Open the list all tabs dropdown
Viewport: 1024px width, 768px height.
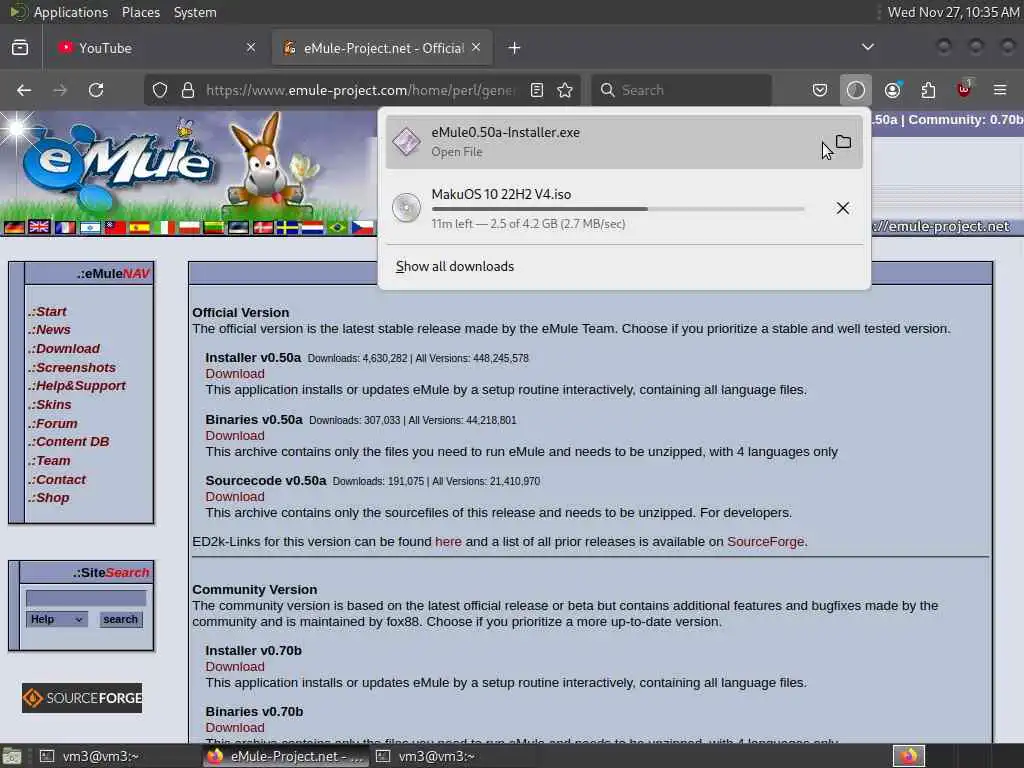pyautogui.click(x=868, y=47)
